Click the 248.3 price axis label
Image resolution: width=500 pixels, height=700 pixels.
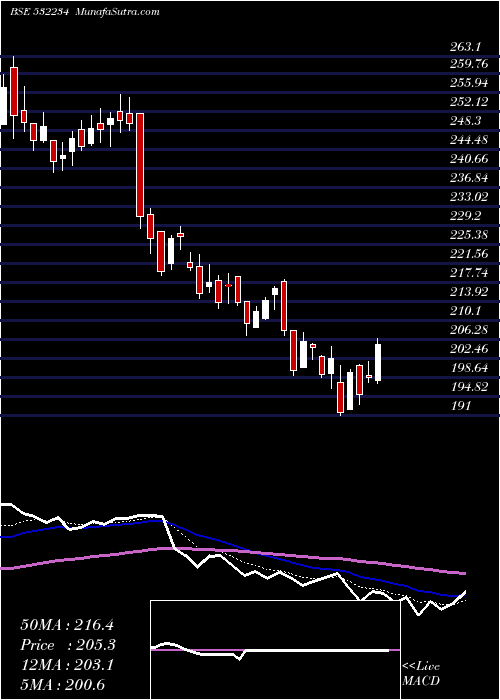(465, 121)
